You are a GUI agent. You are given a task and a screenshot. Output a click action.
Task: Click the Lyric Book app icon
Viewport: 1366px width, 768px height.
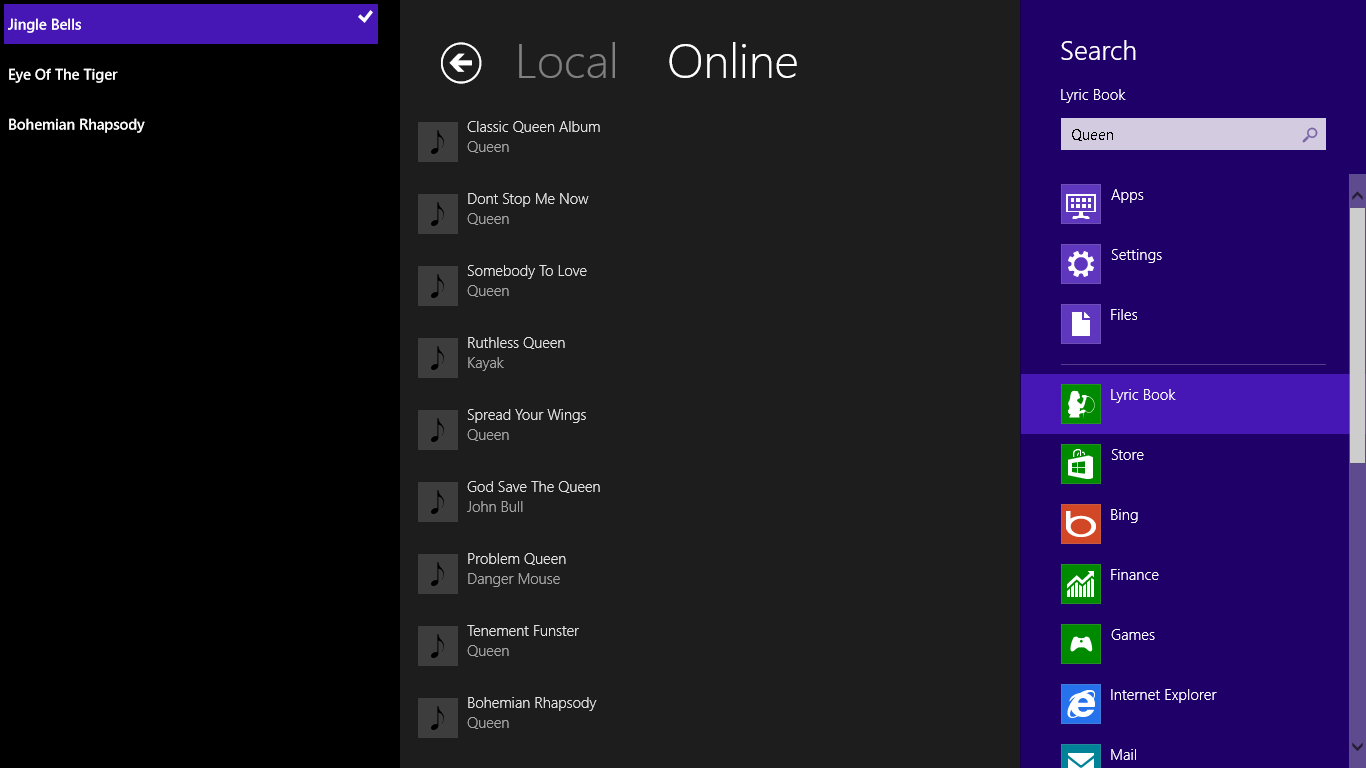click(1080, 404)
